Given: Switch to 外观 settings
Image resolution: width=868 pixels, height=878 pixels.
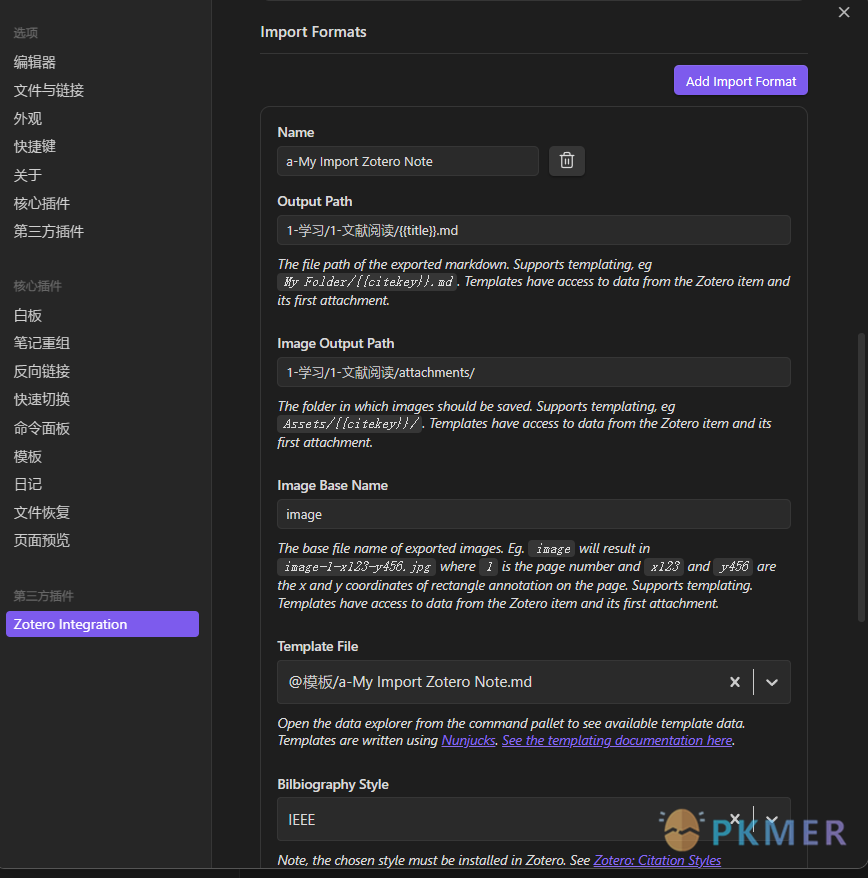Looking at the screenshot, I should (27, 119).
